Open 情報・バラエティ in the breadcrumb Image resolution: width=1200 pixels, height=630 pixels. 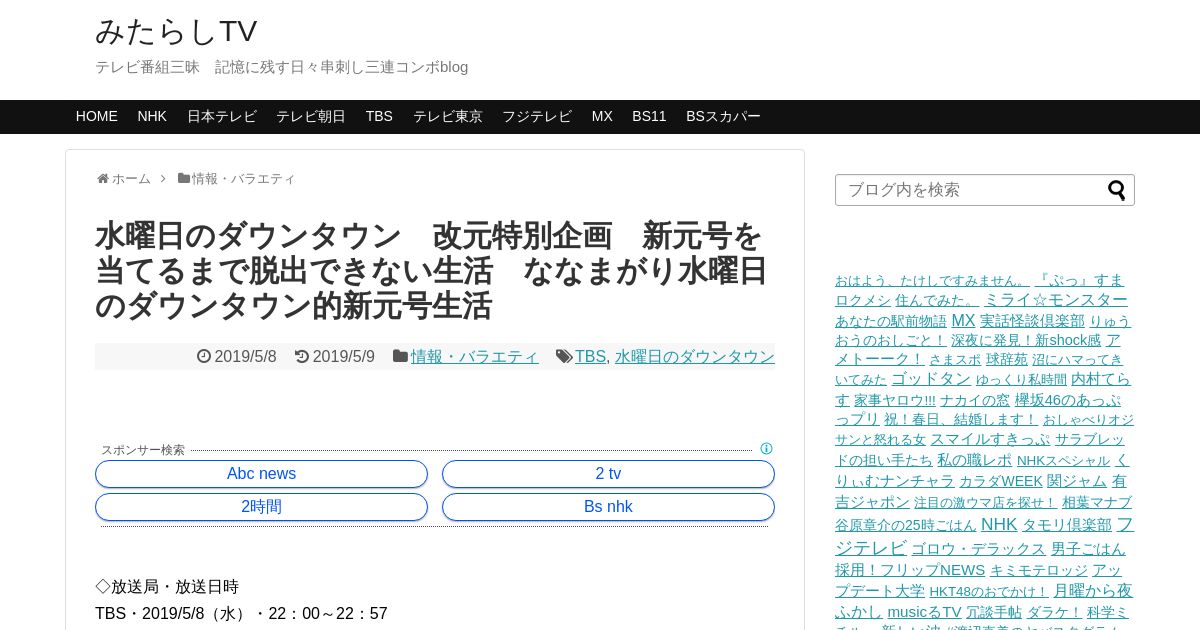(x=244, y=178)
